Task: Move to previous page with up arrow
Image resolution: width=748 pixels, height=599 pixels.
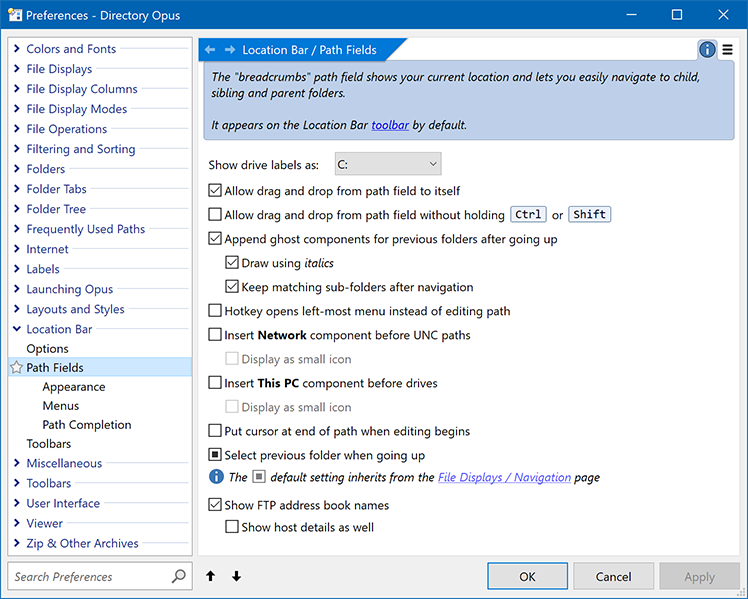Action: [210, 576]
